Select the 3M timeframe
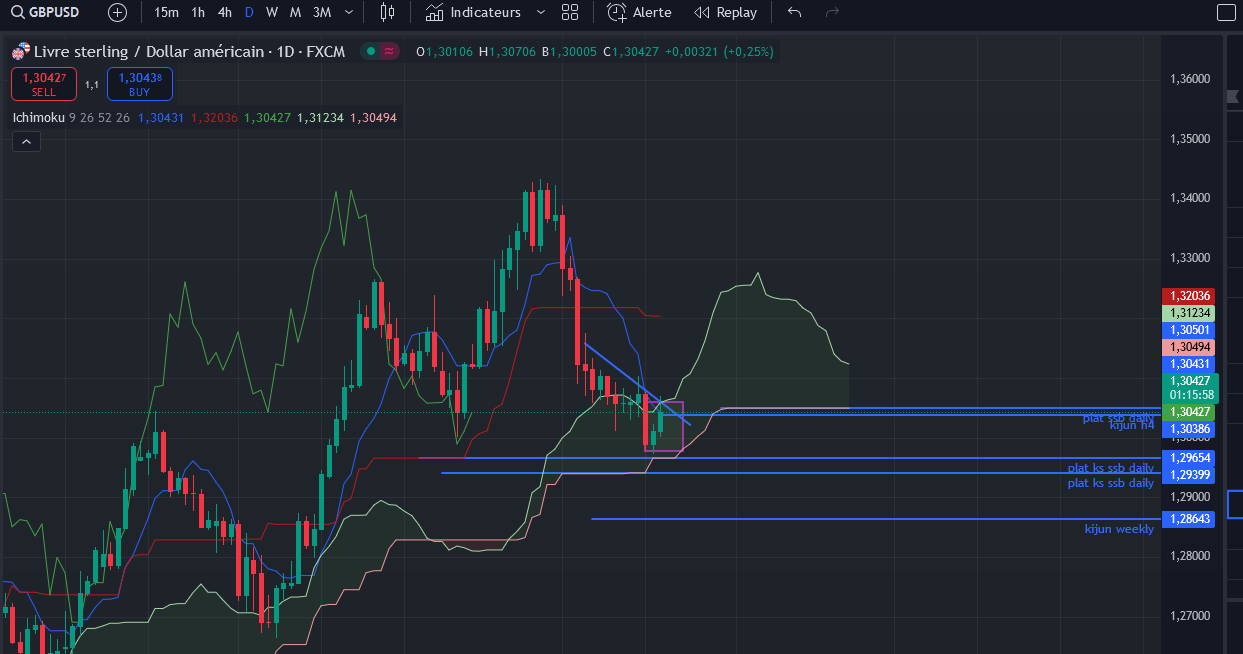The image size is (1243, 654). (322, 12)
